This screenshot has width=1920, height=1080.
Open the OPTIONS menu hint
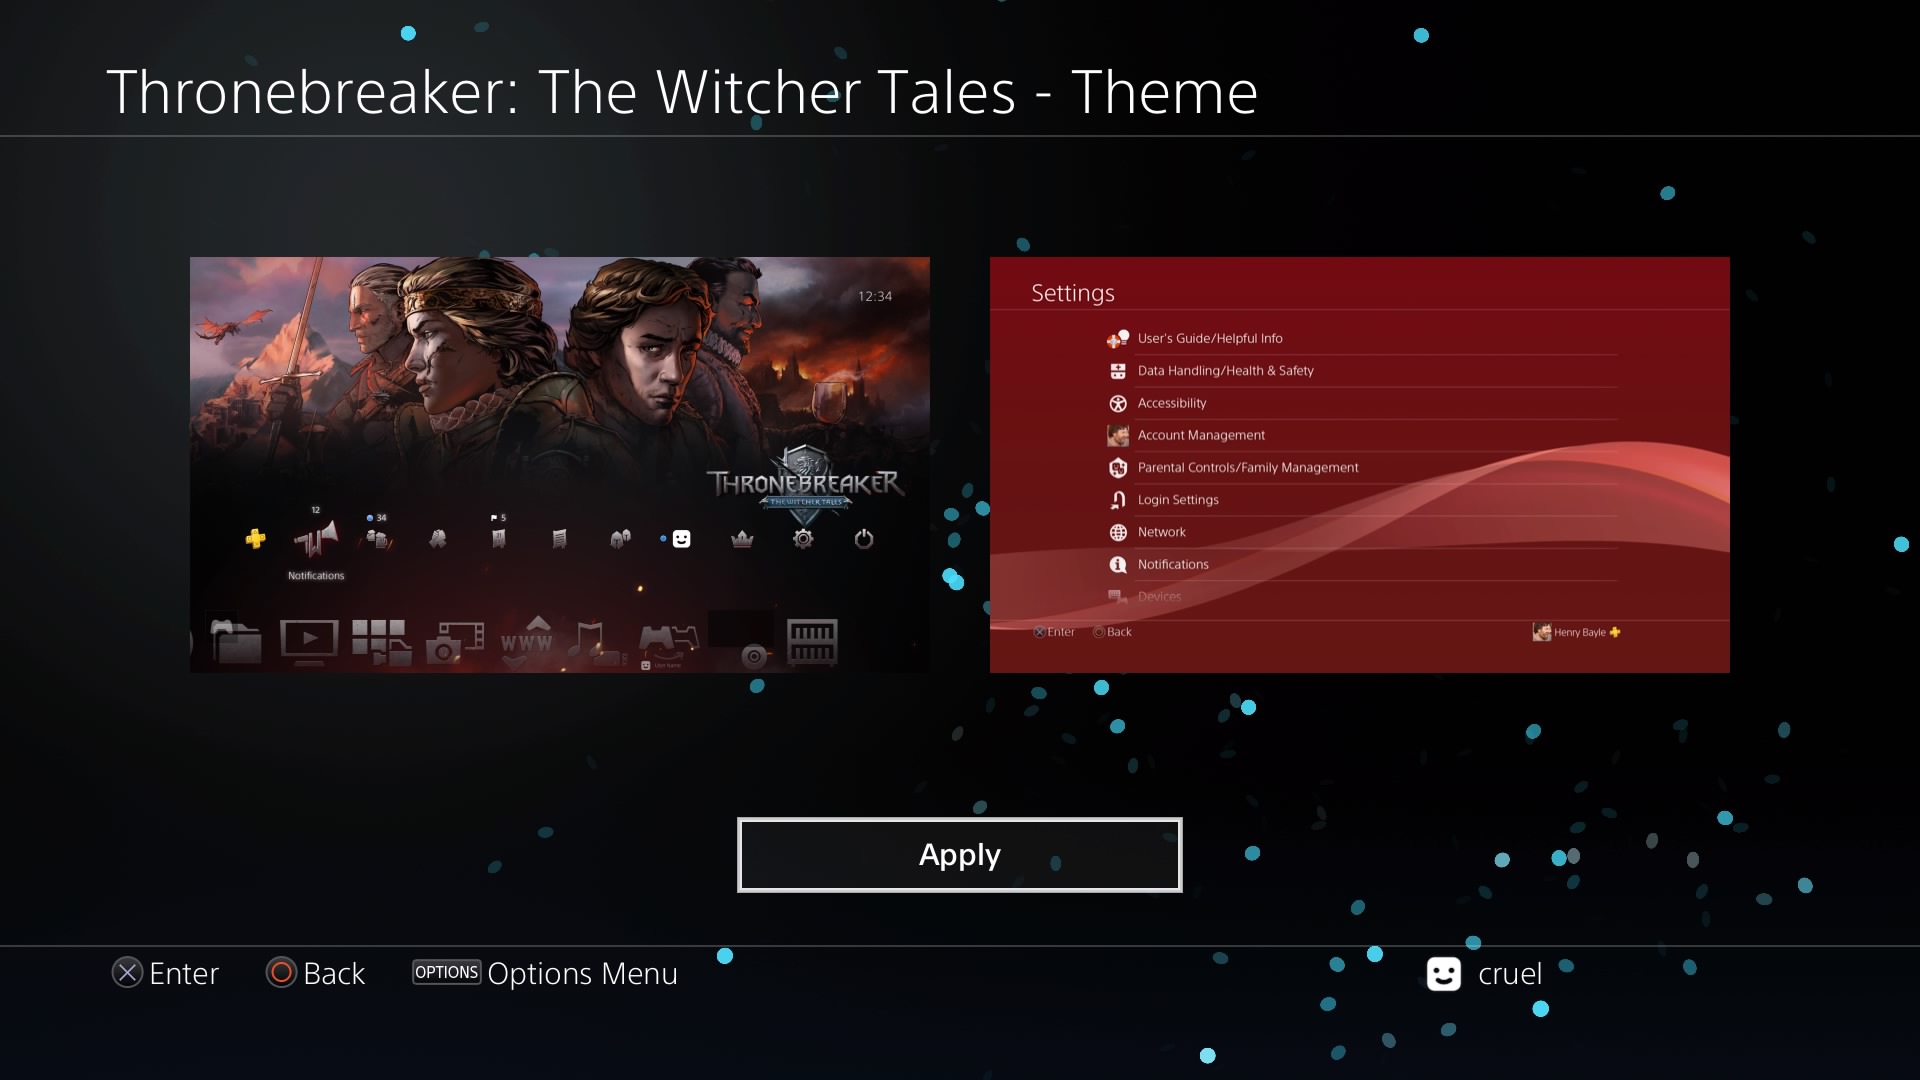coord(446,972)
